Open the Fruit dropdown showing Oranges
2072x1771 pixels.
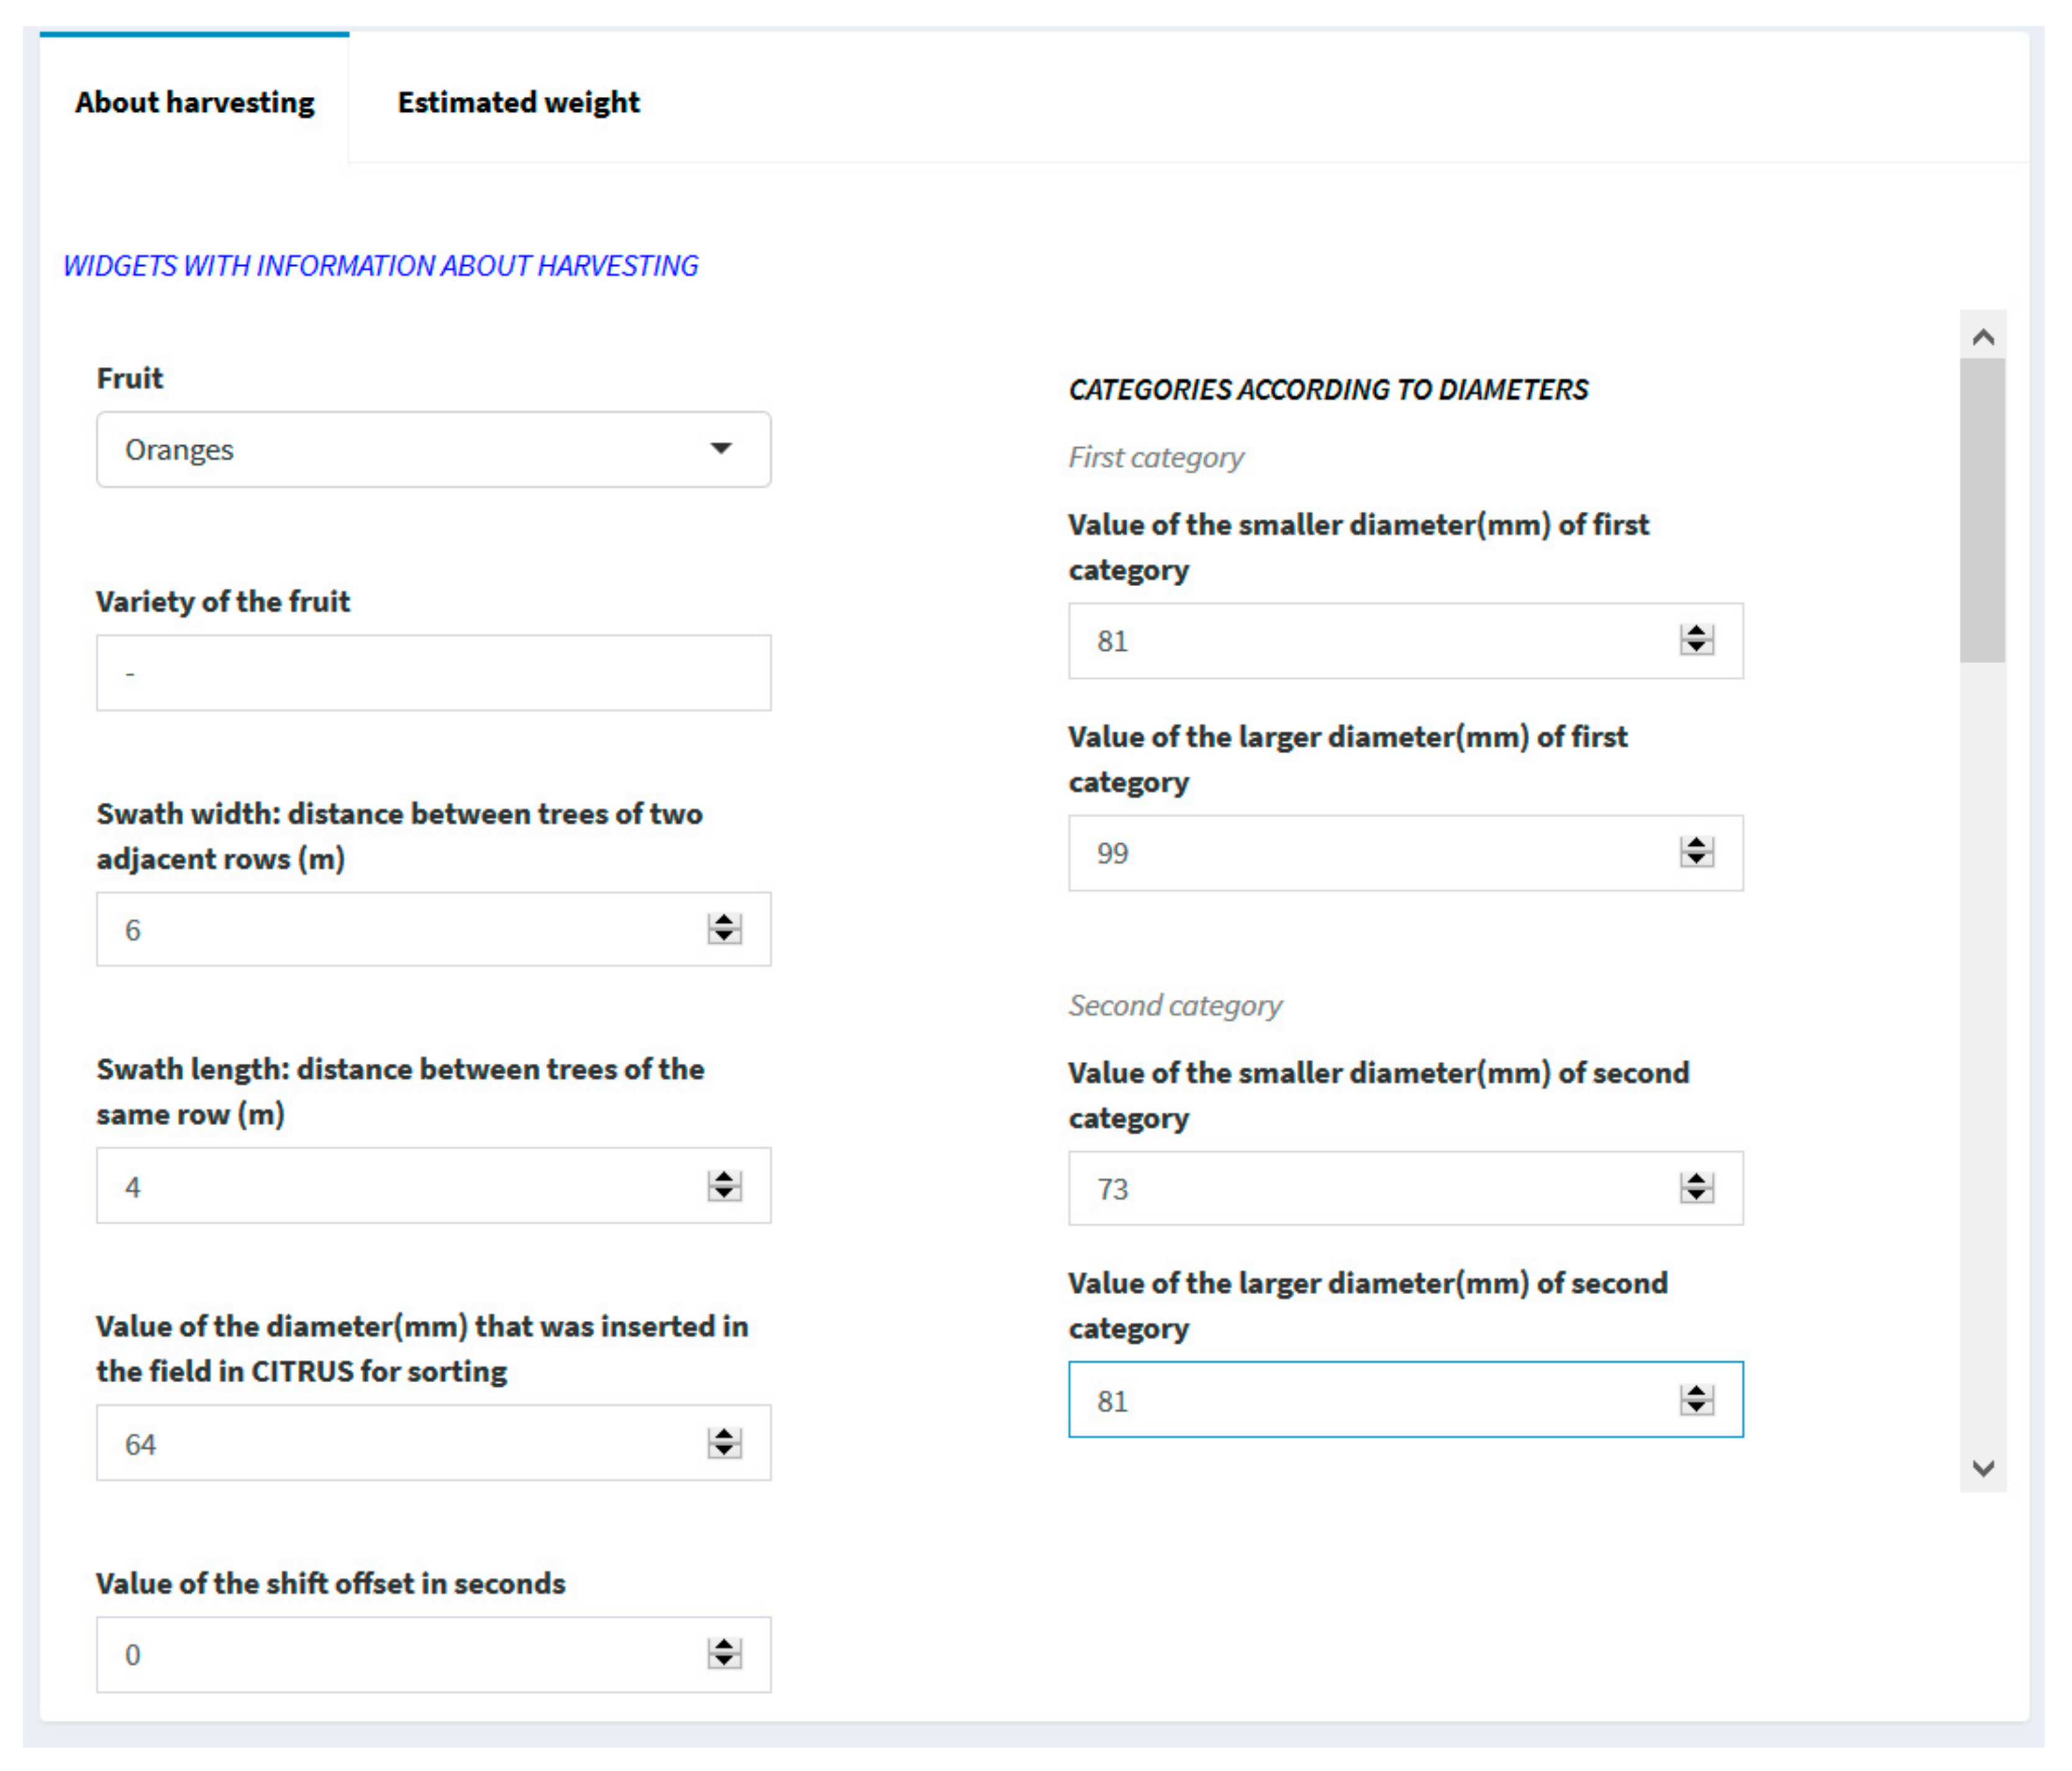433,449
